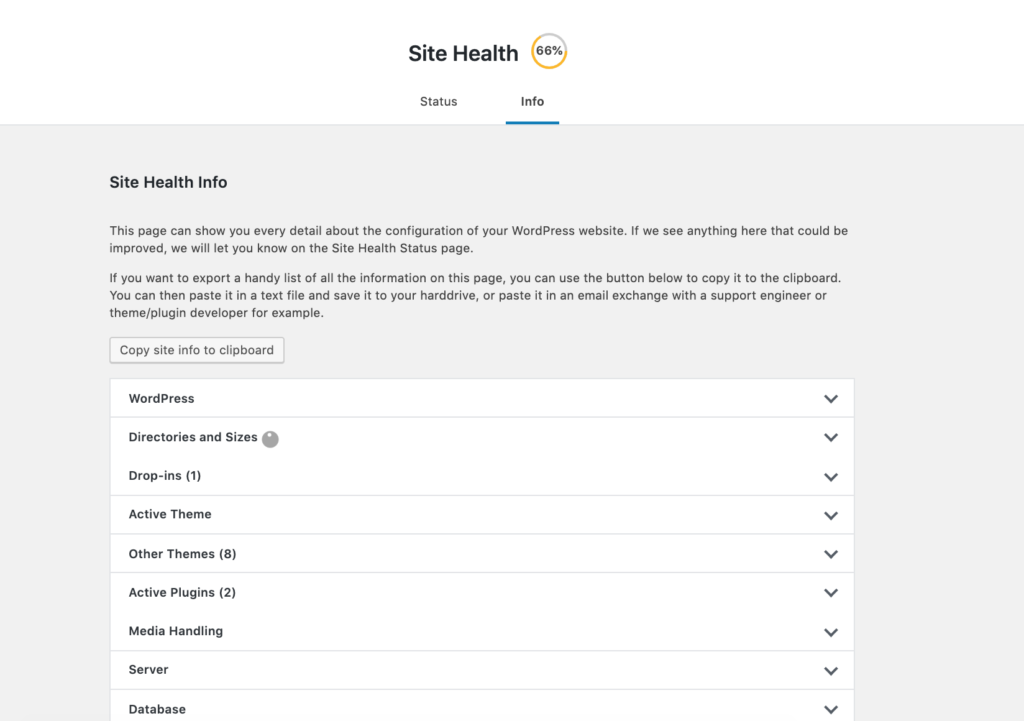
Task: Click the chevron arrow in Other Themes row
Action: [831, 554]
